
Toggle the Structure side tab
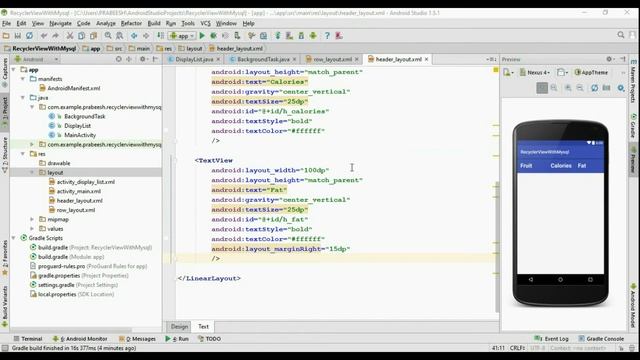[x=5, y=155]
